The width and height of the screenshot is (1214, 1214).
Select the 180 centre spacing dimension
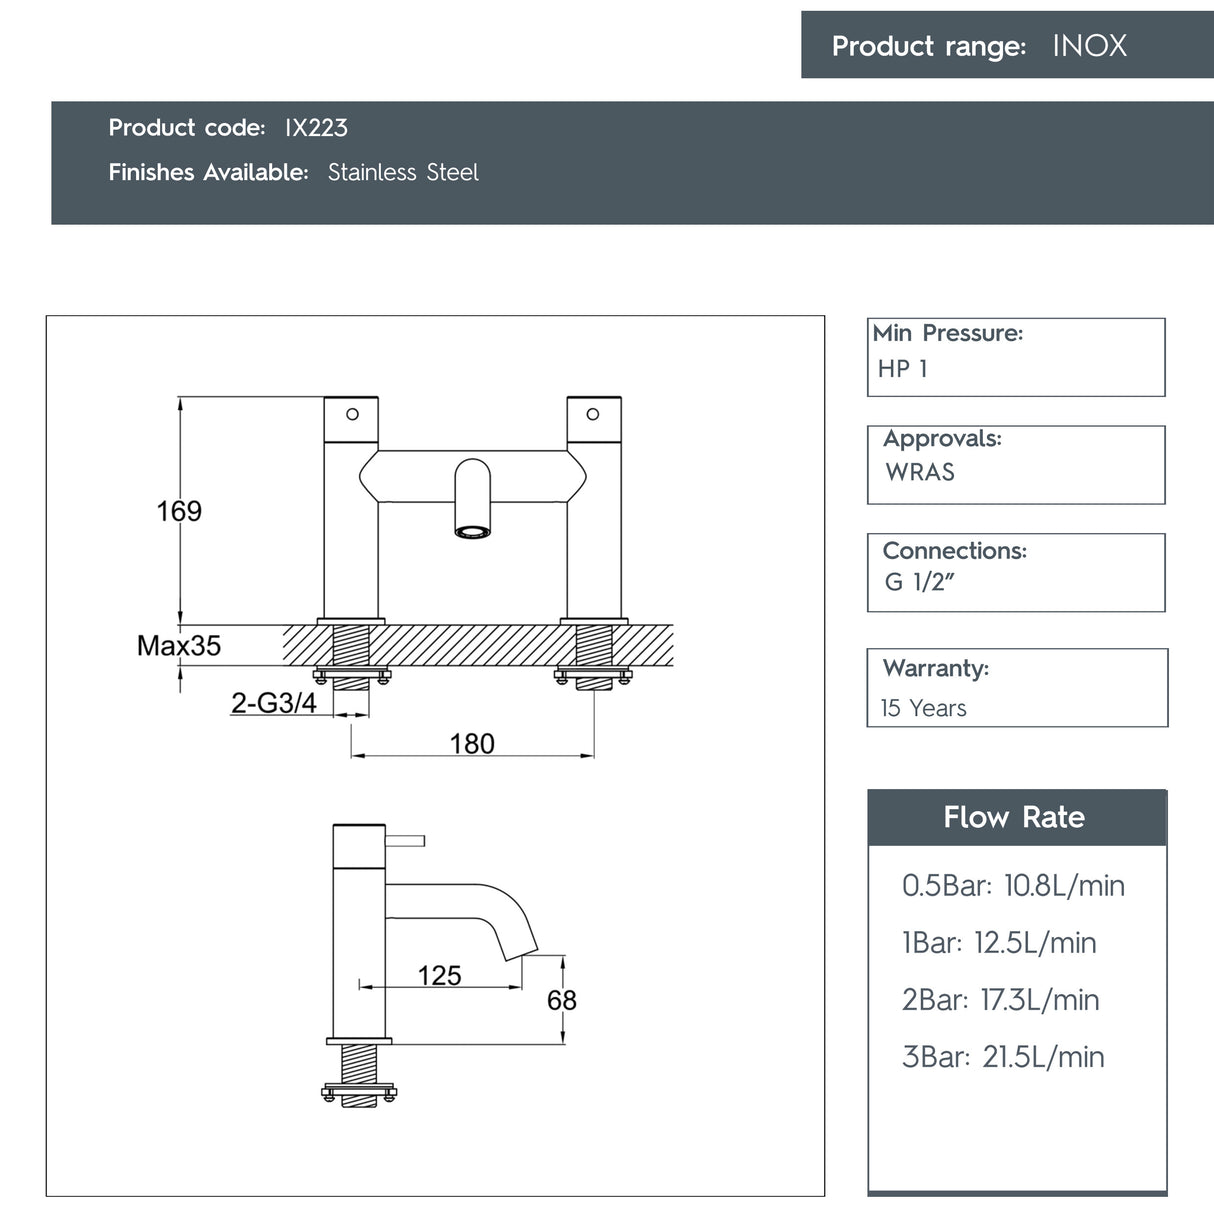click(x=472, y=743)
